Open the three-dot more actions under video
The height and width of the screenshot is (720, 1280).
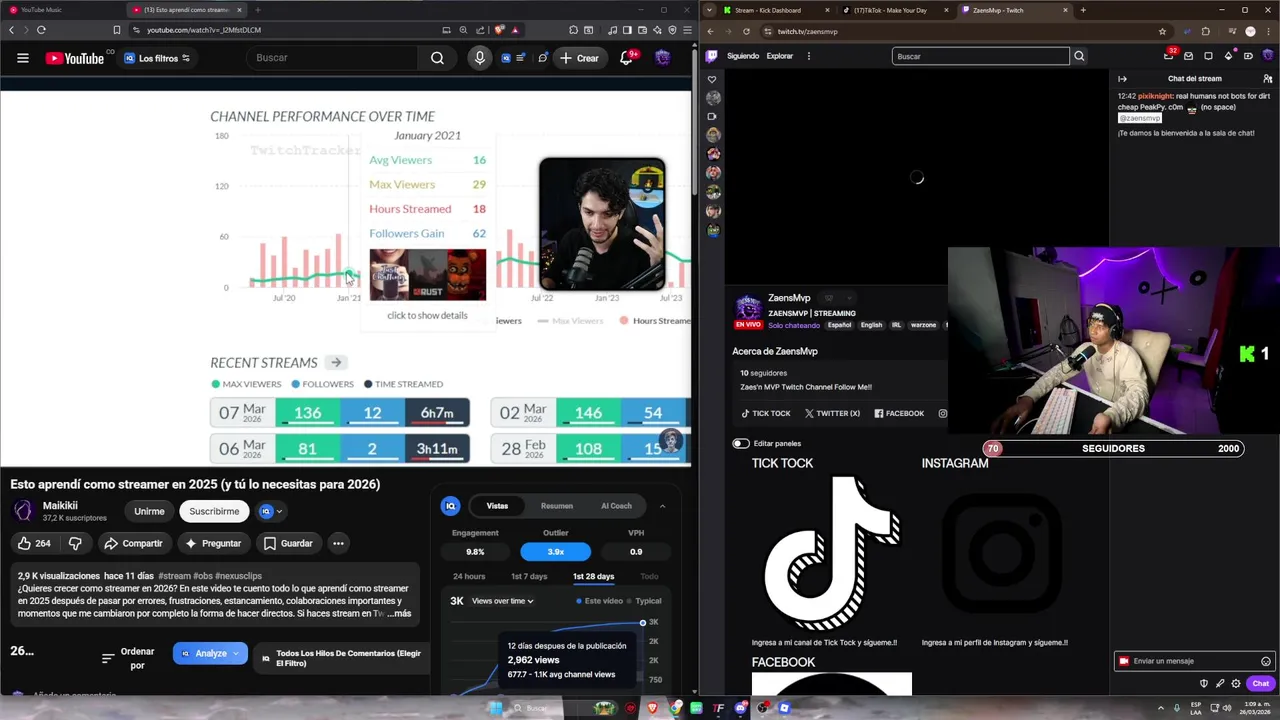[338, 543]
